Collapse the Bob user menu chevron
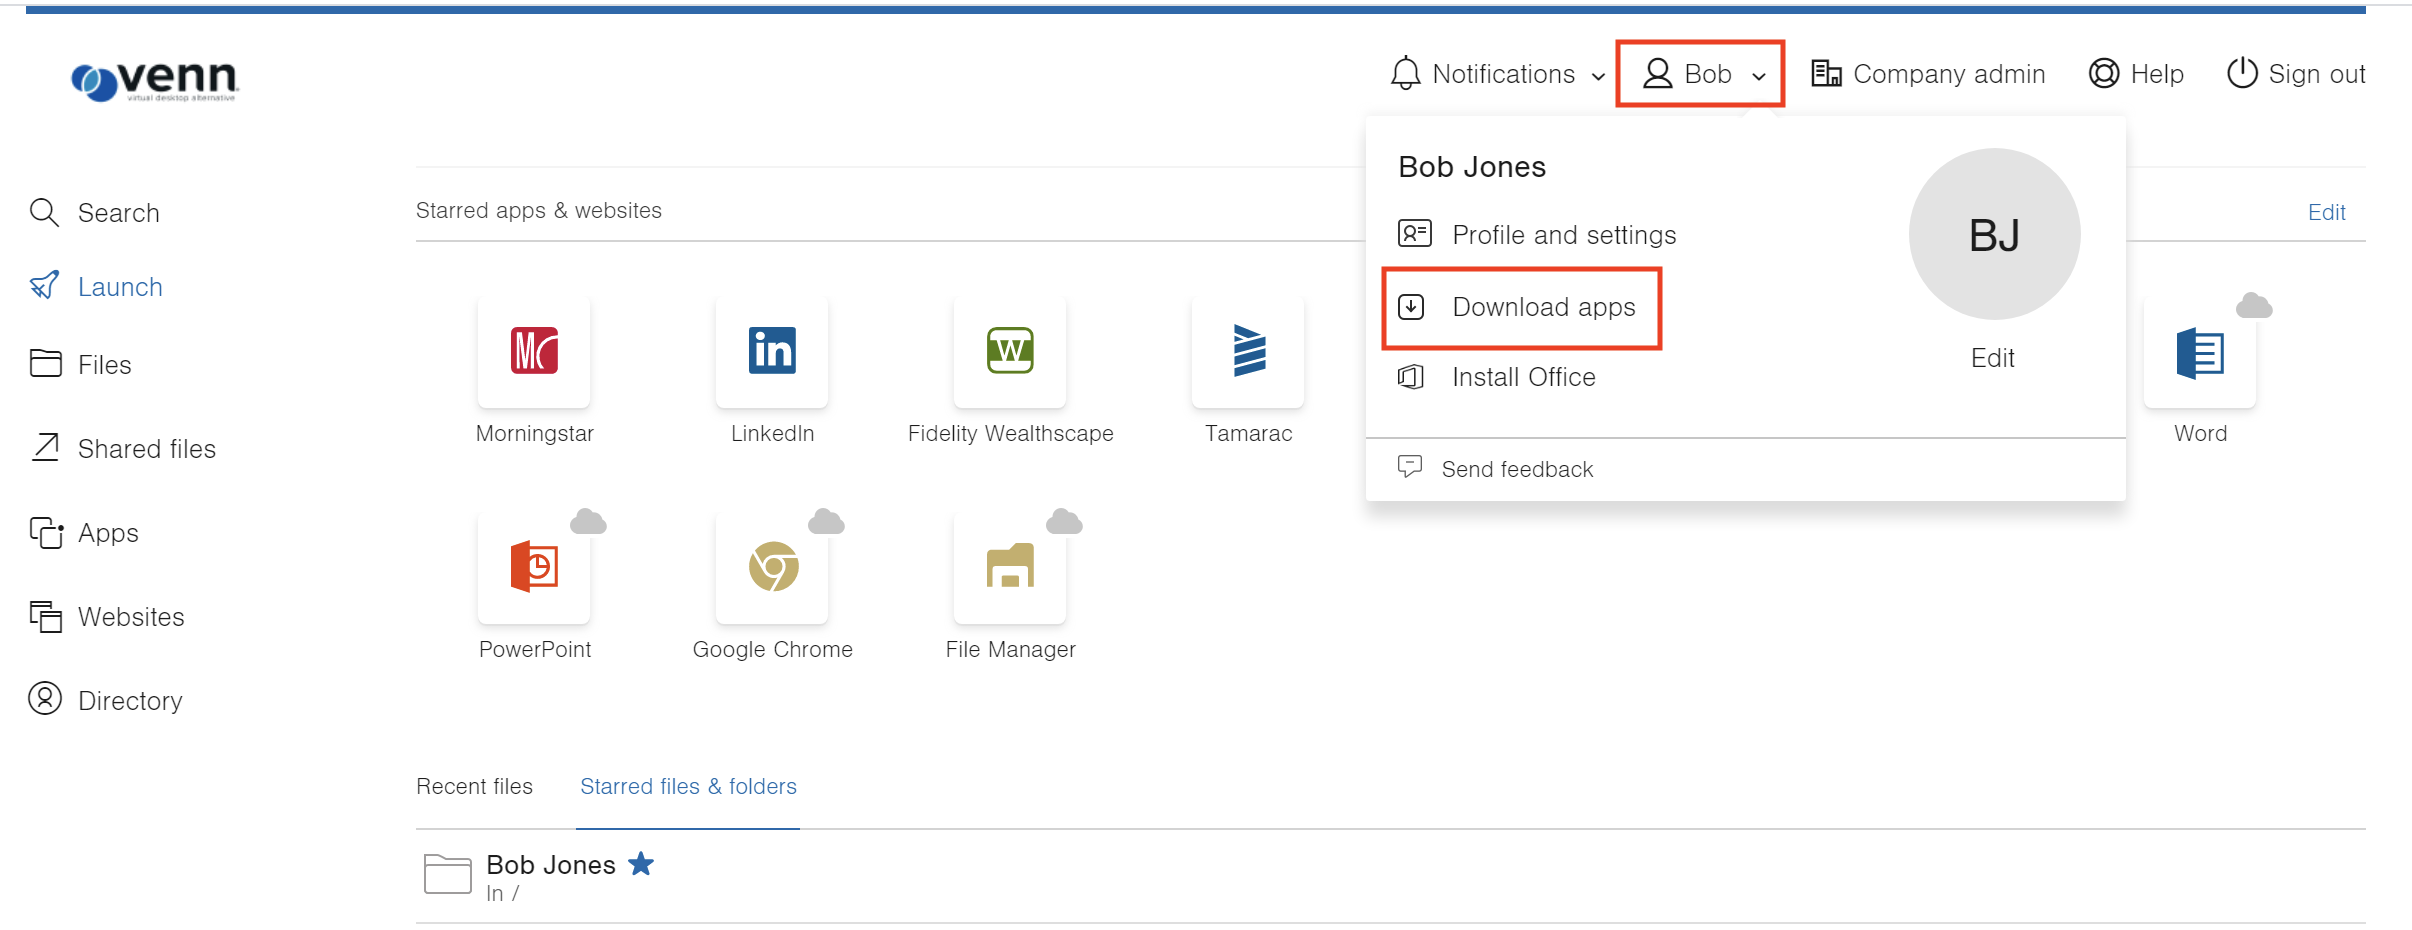The height and width of the screenshot is (930, 2412). point(1759,76)
